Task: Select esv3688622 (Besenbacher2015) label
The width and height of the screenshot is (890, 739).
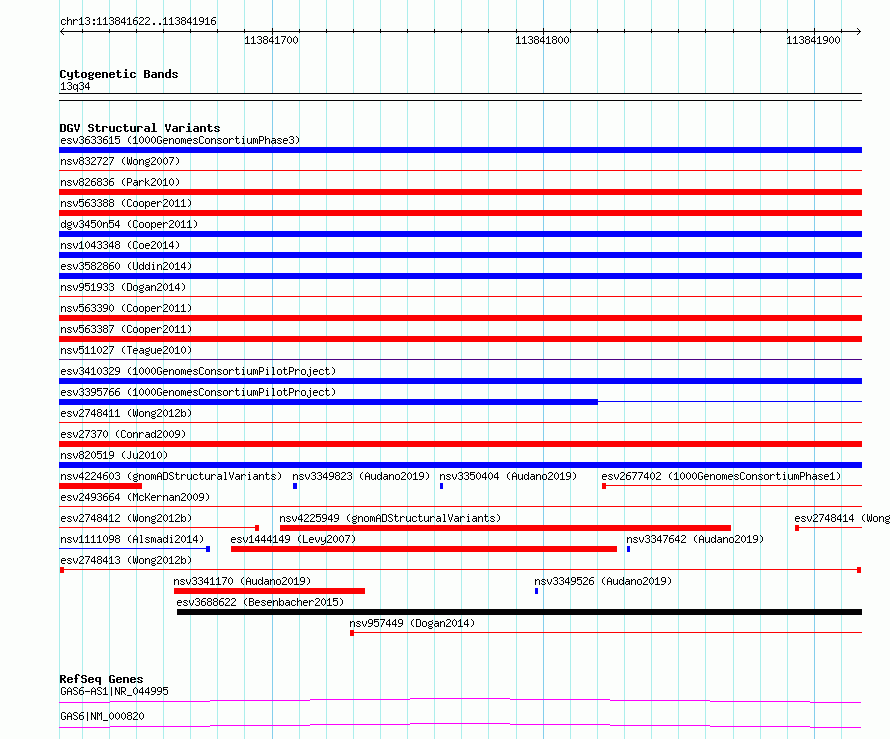Action: click(x=261, y=602)
